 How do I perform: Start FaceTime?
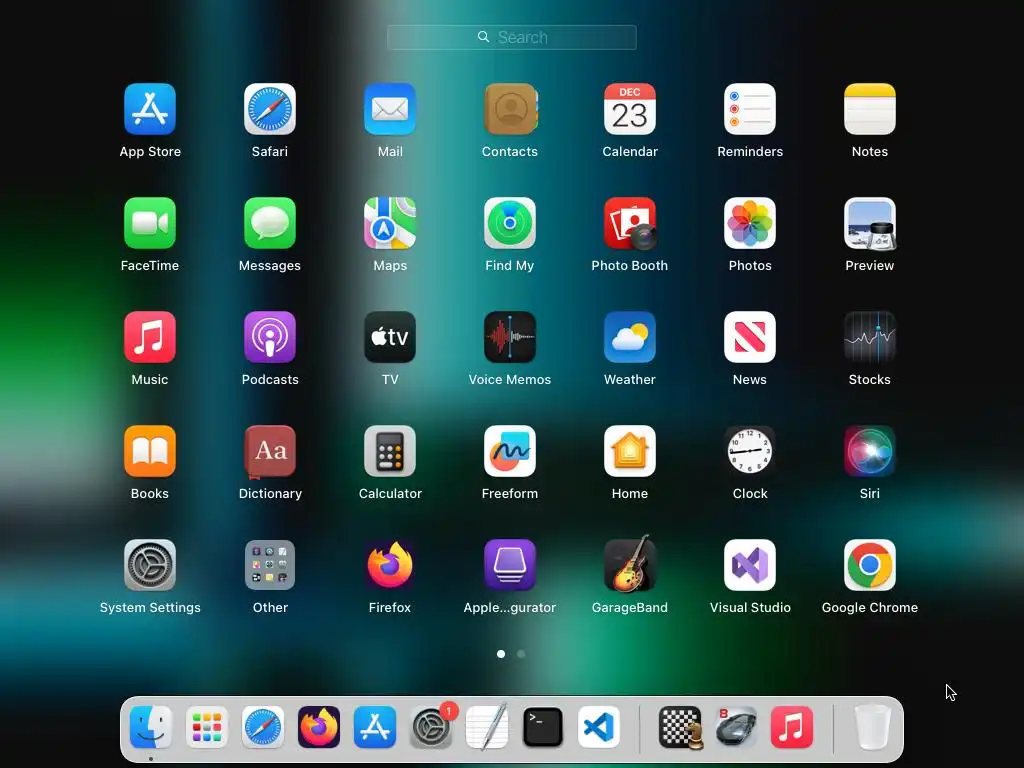150,223
